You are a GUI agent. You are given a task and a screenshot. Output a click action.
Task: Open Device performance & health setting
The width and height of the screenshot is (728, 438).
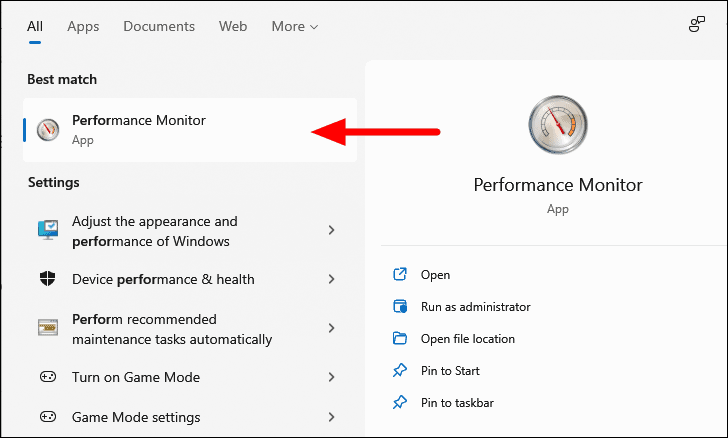tap(190, 279)
